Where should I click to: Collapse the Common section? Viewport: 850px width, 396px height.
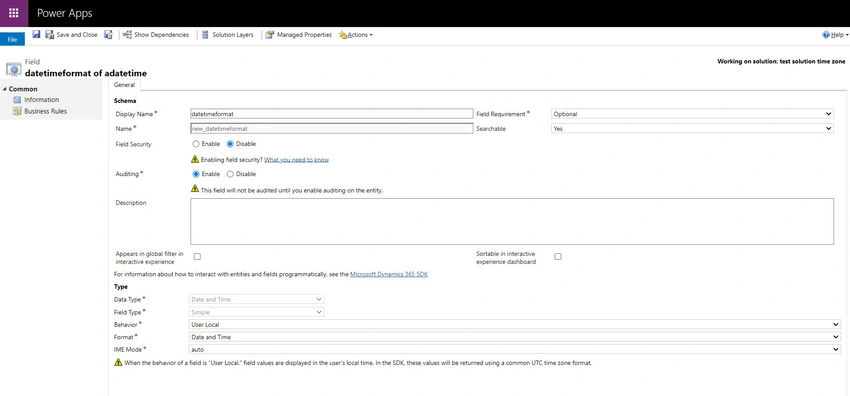4,89
